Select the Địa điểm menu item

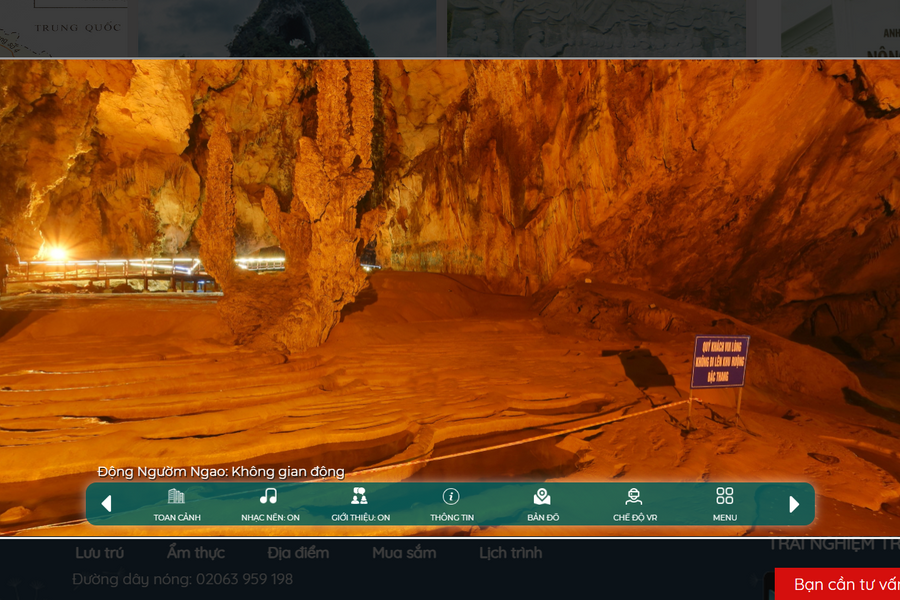tap(298, 553)
